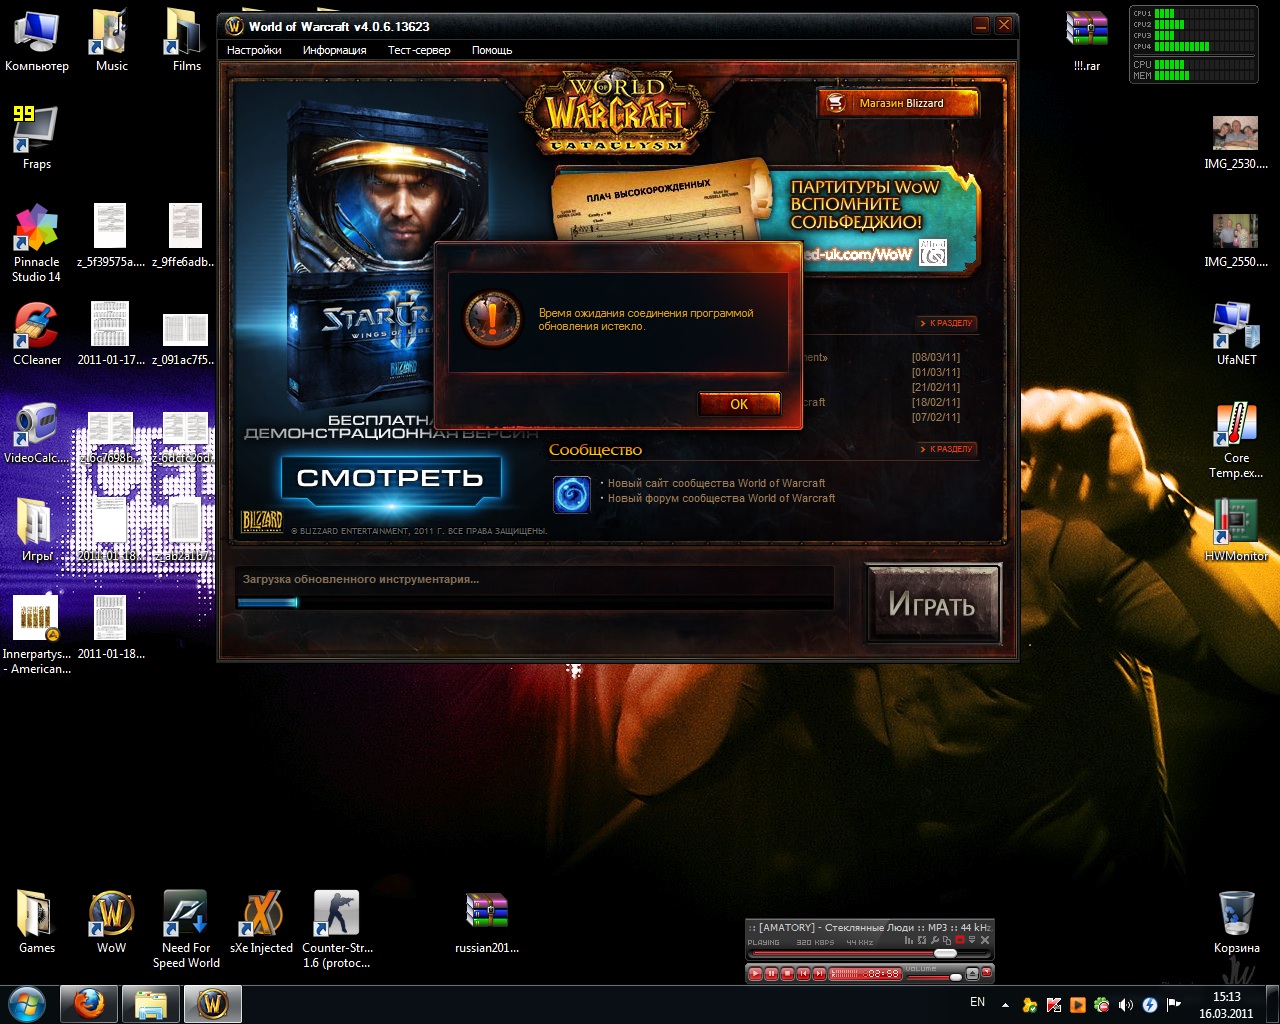Open music player settings wrench icon
The height and width of the screenshot is (1024, 1280).
(935, 940)
